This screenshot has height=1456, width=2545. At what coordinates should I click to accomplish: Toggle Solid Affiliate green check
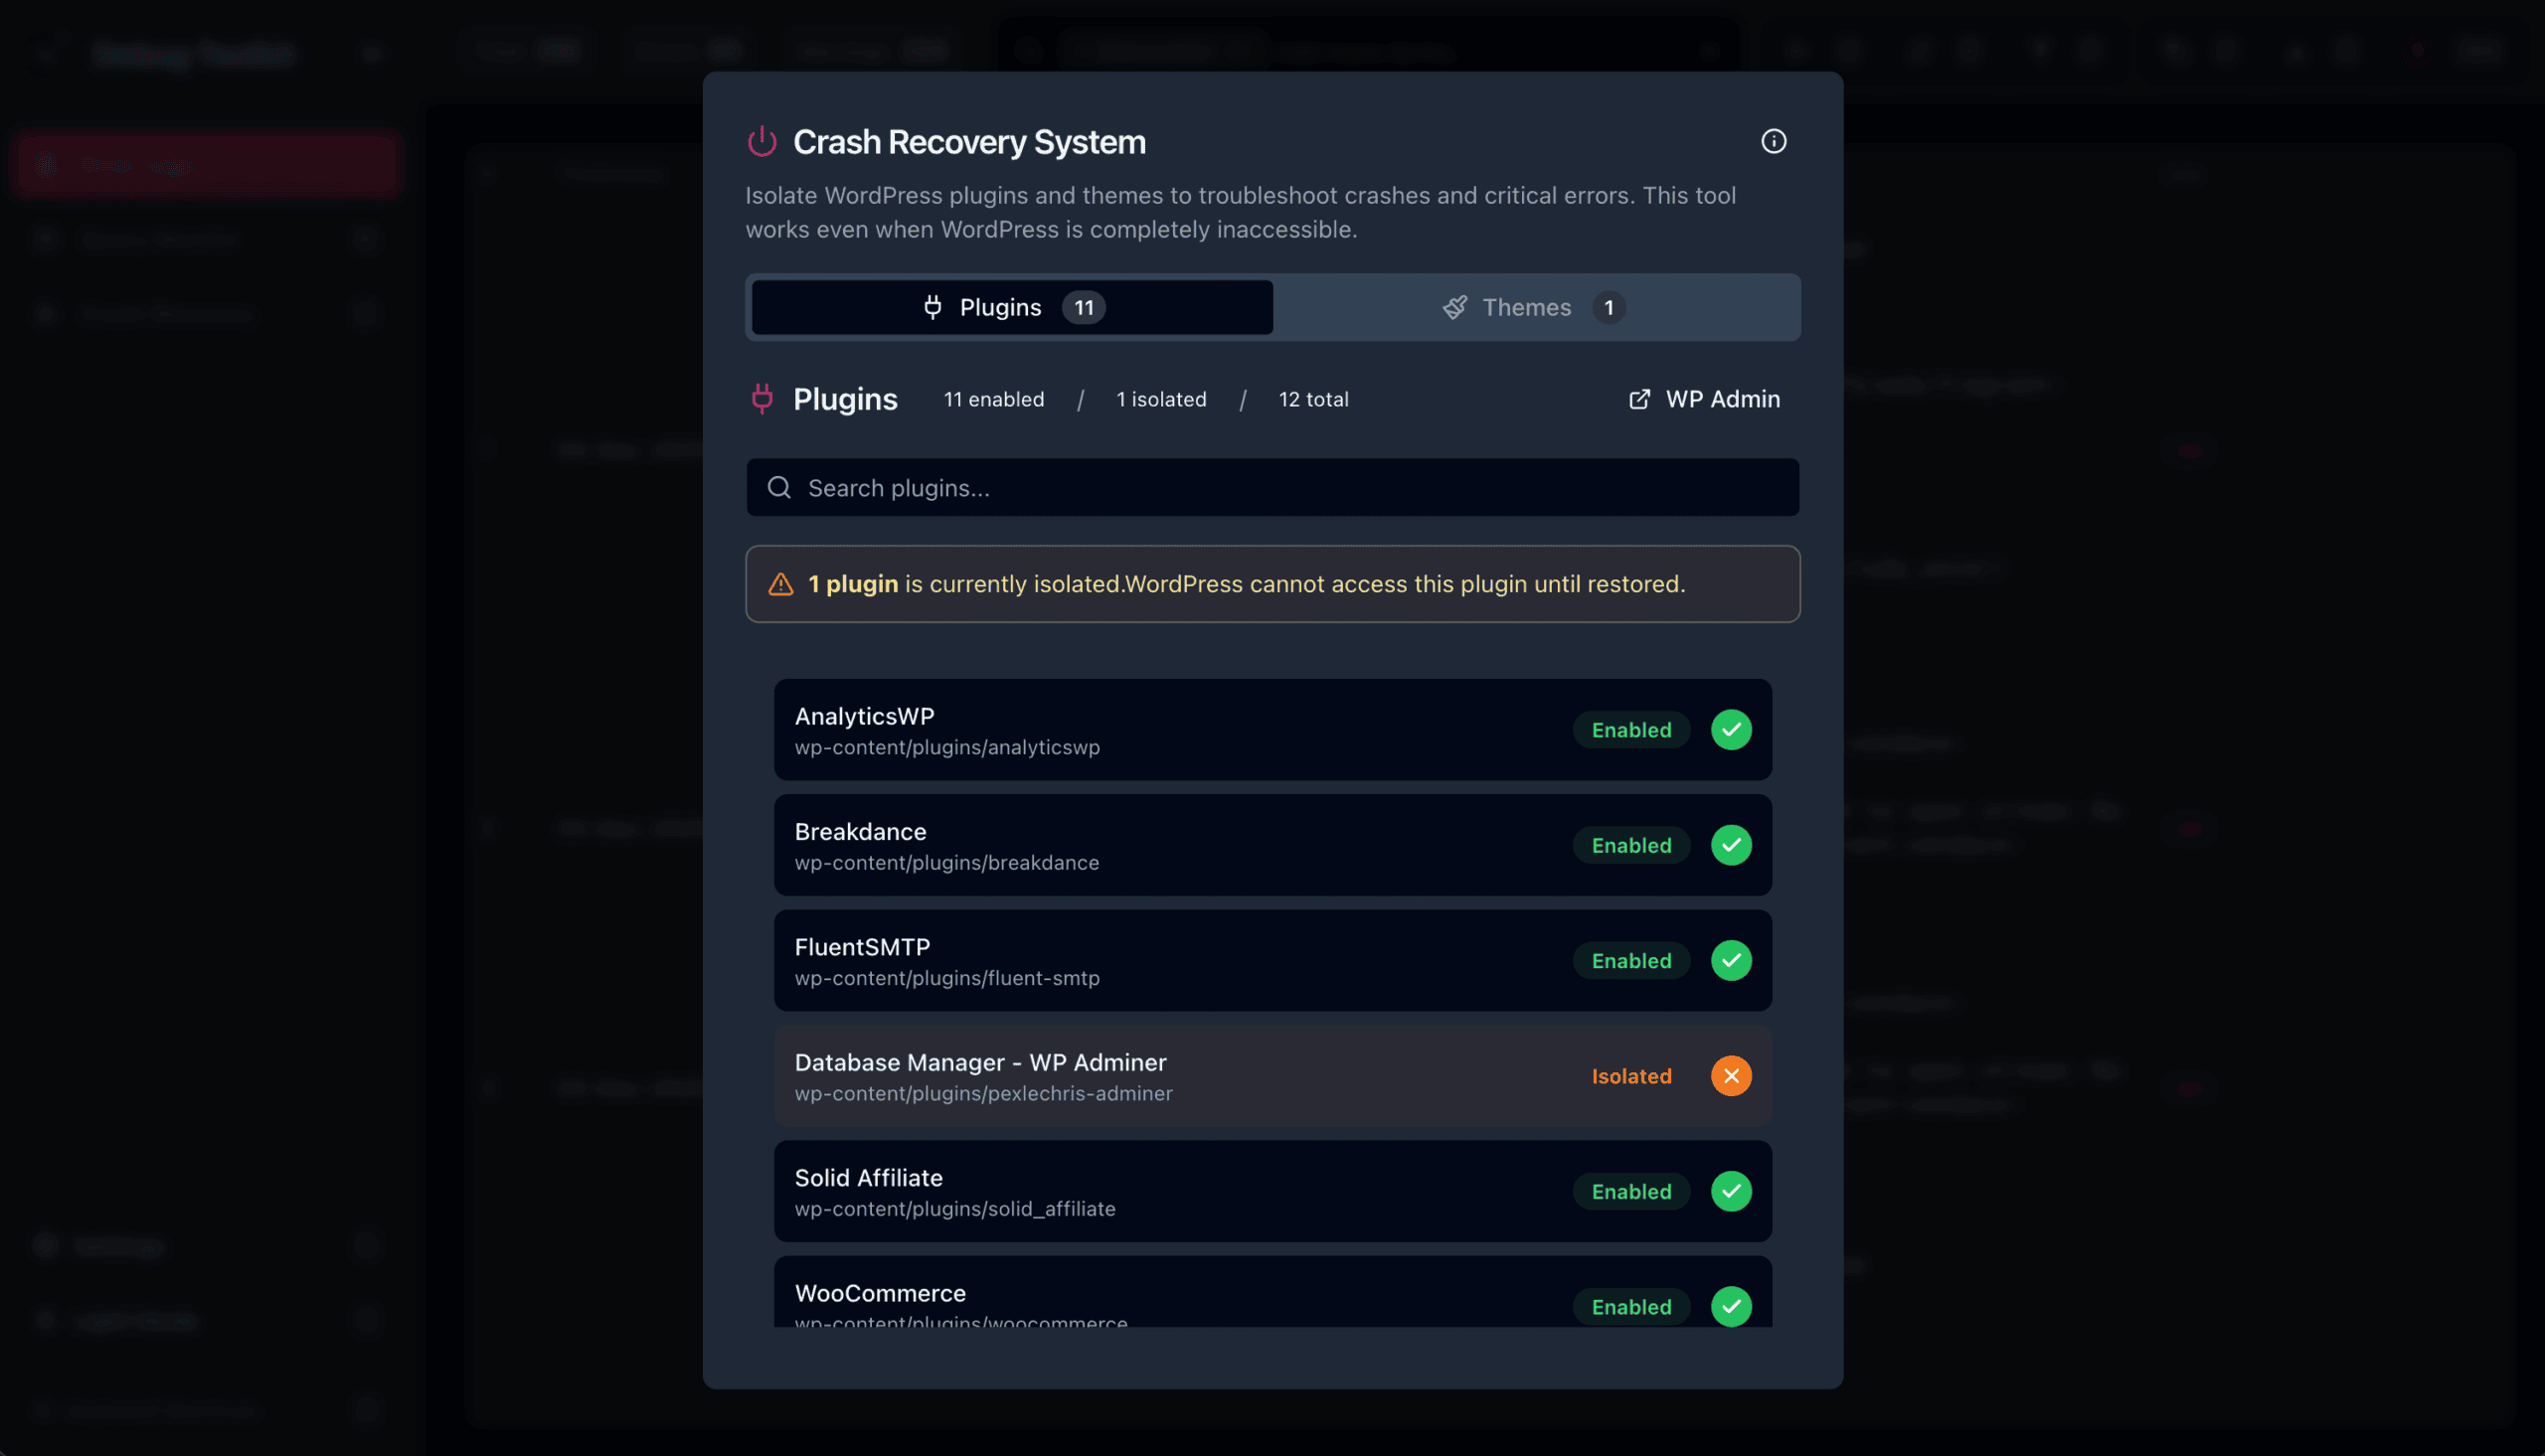pos(1731,1191)
